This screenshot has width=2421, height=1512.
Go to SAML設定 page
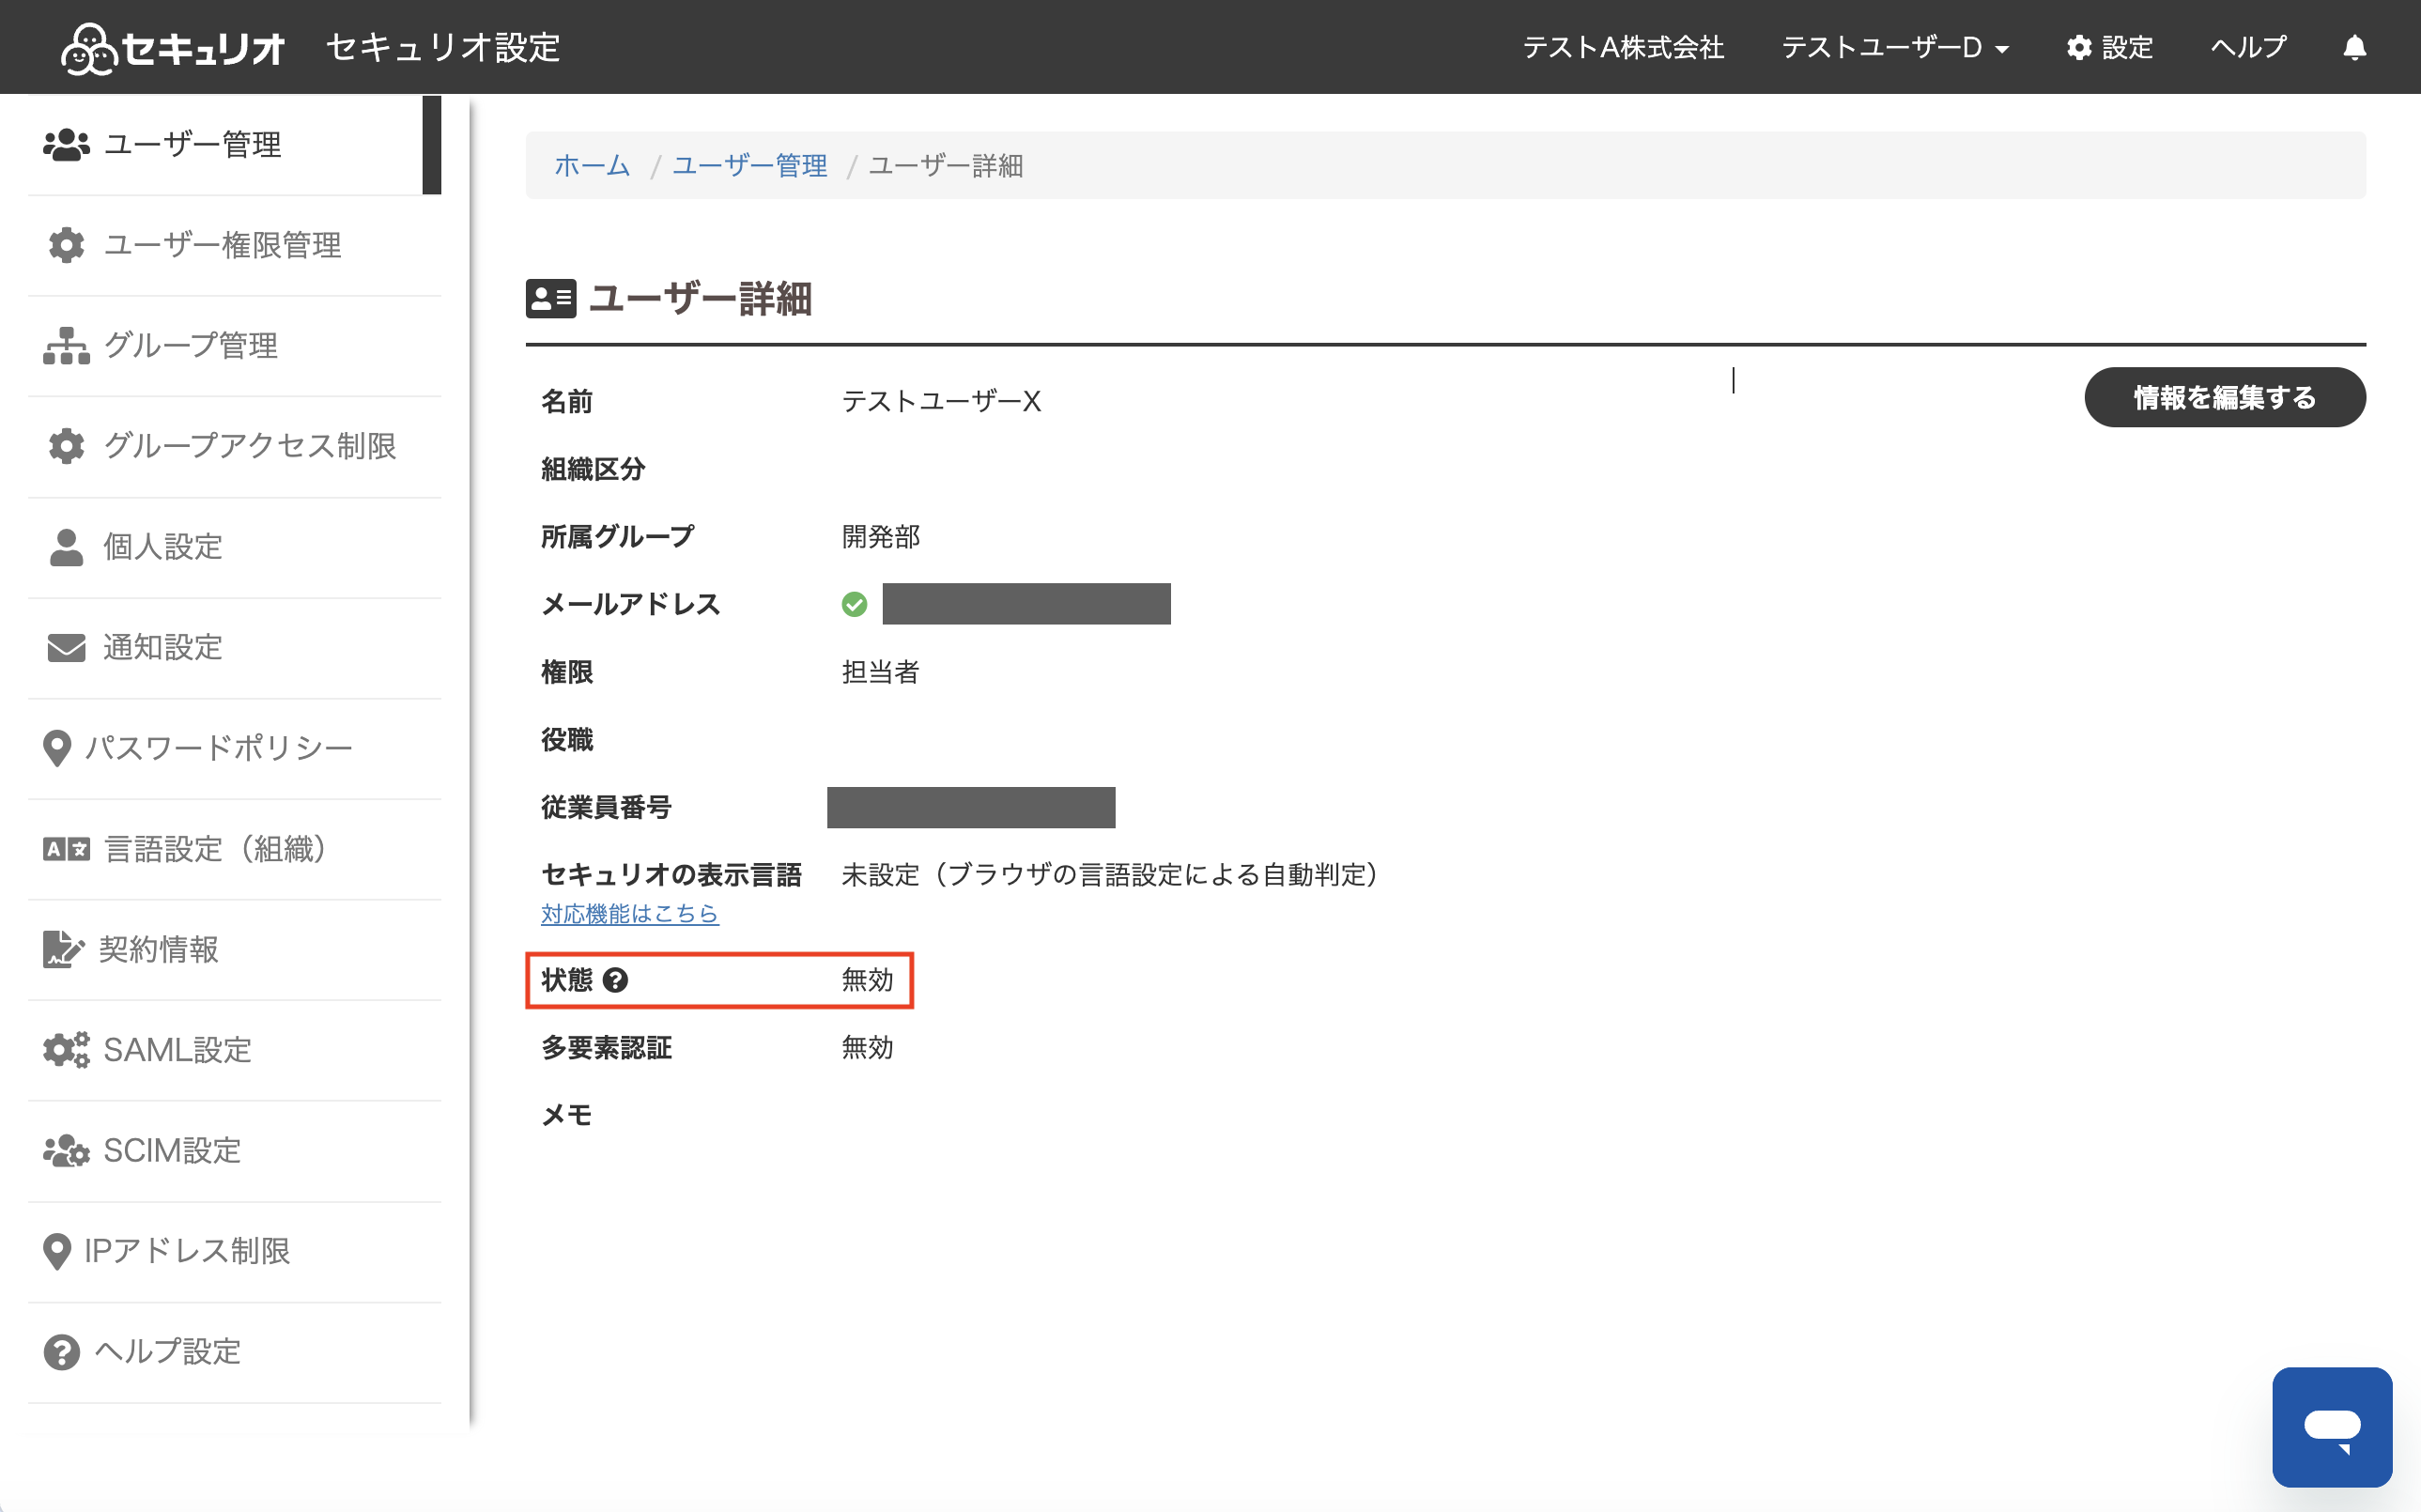[234, 1050]
